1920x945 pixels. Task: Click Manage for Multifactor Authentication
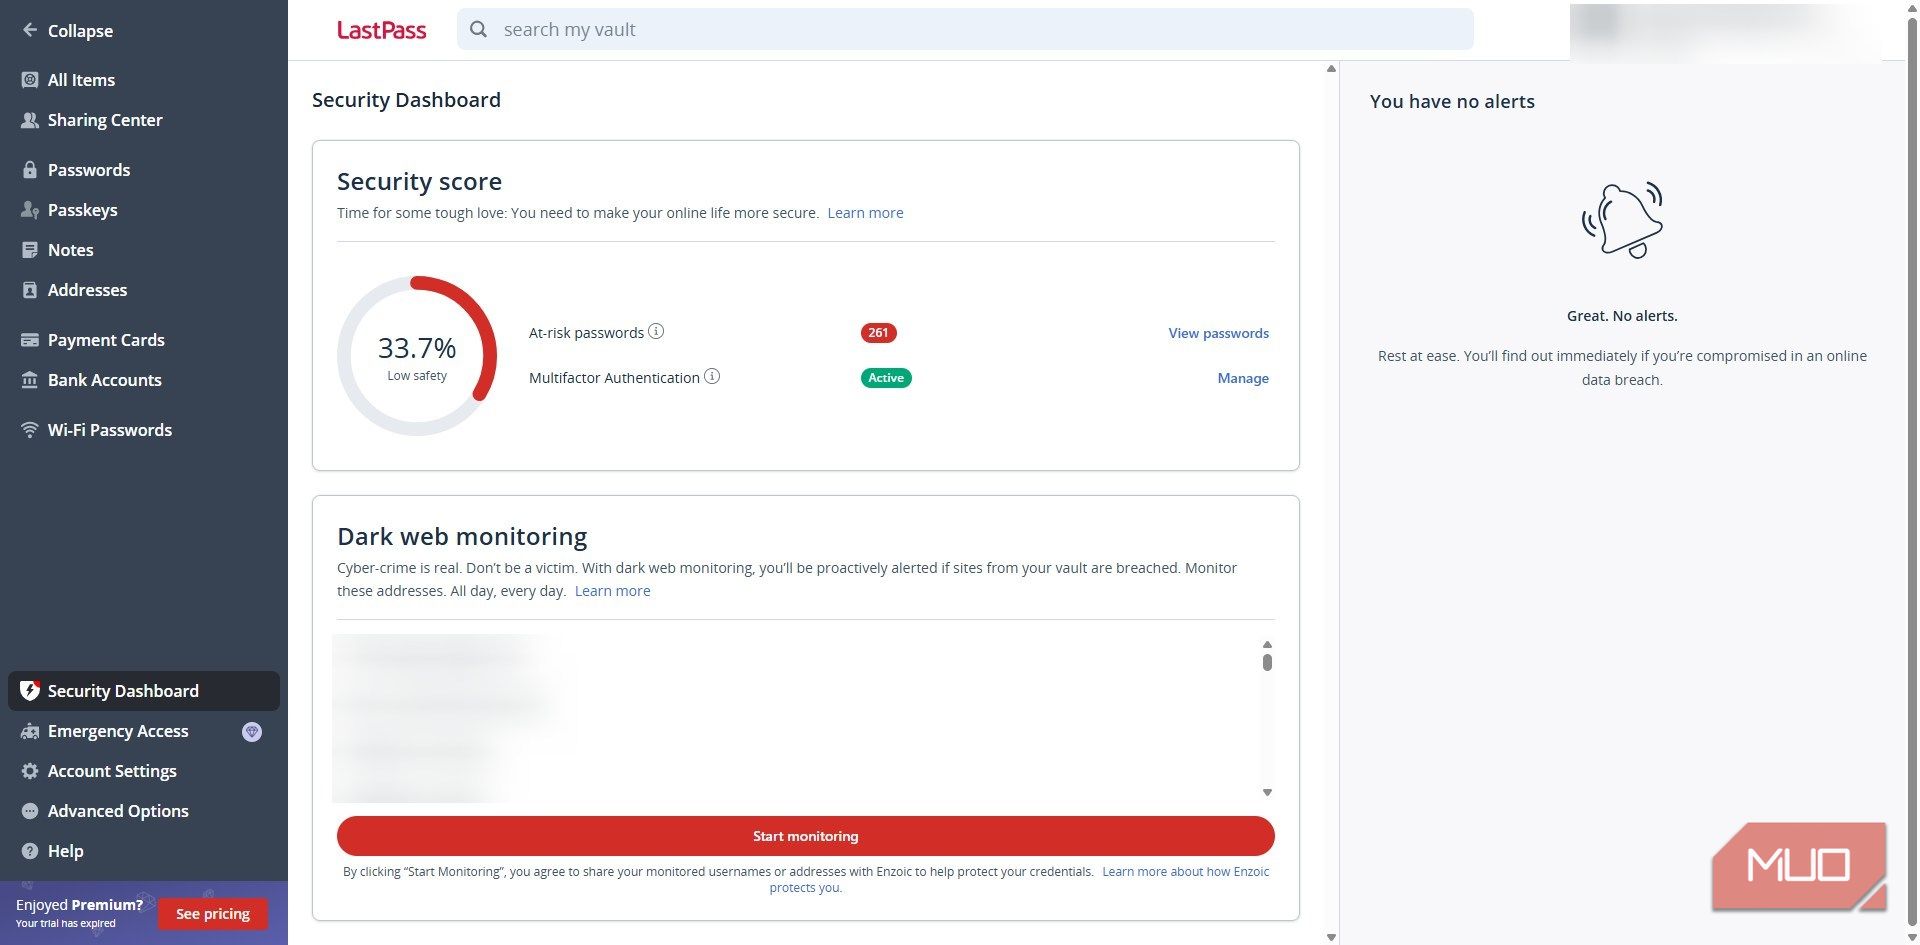pyautogui.click(x=1243, y=378)
